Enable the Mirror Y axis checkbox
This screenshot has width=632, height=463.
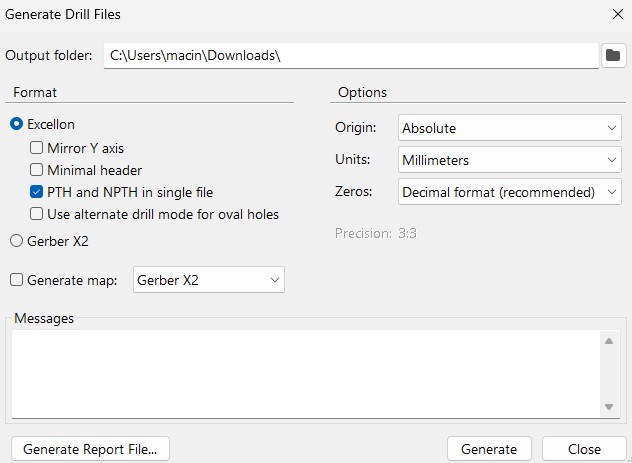coord(37,148)
